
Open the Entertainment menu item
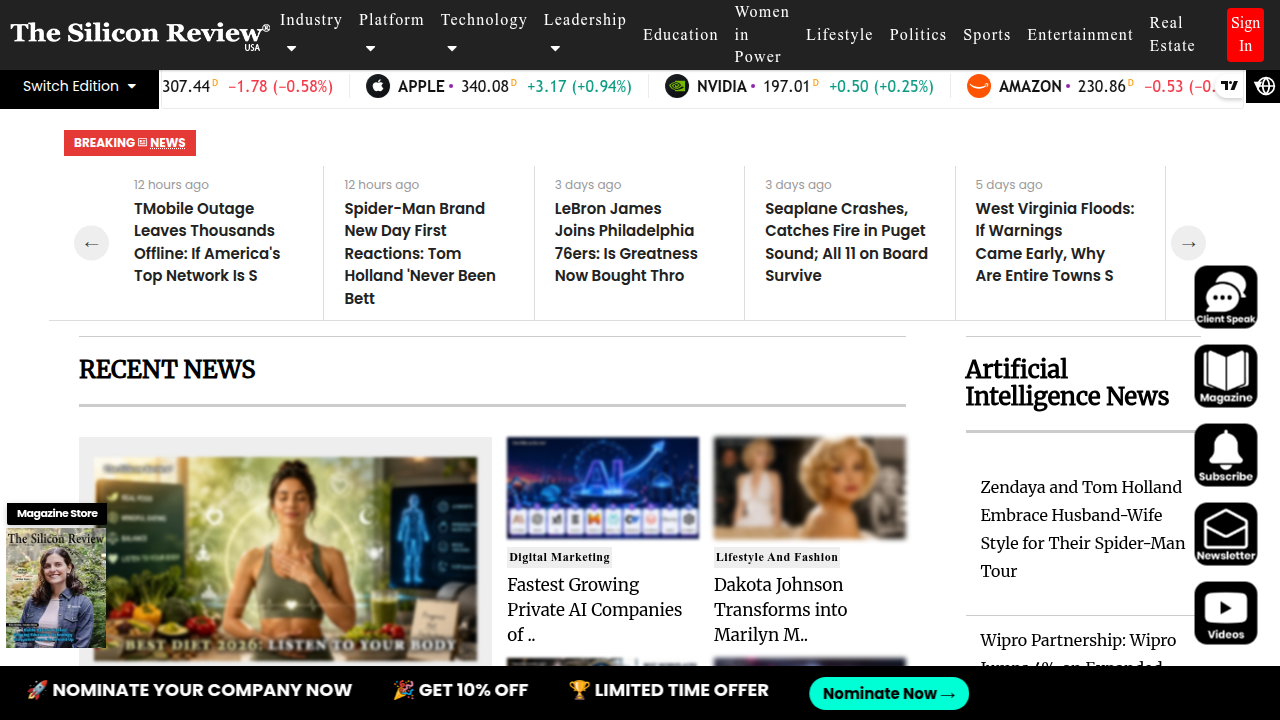coord(1080,34)
